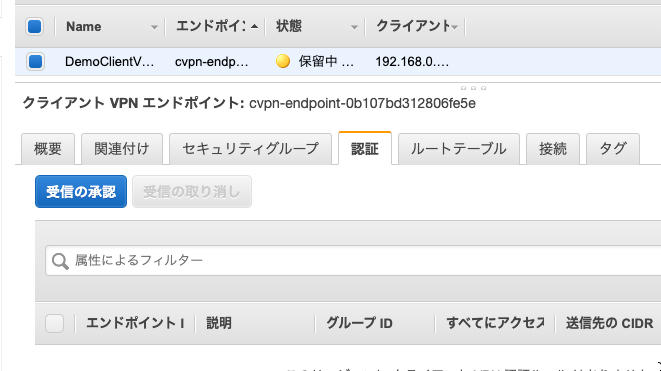
Task: Switch to the ルートテーブル tab
Action: [459, 149]
